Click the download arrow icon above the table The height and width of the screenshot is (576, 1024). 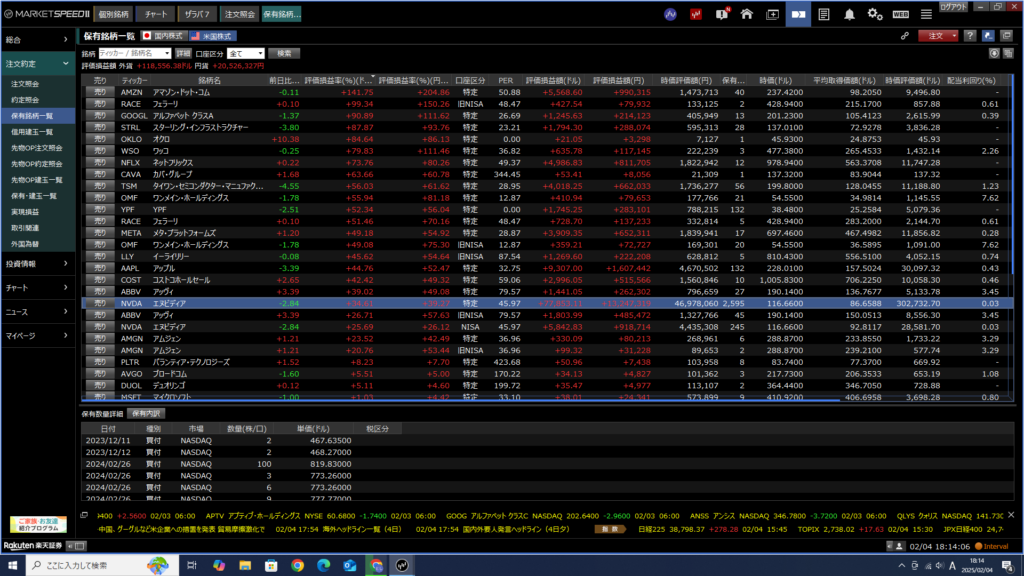pyautogui.click(x=994, y=54)
